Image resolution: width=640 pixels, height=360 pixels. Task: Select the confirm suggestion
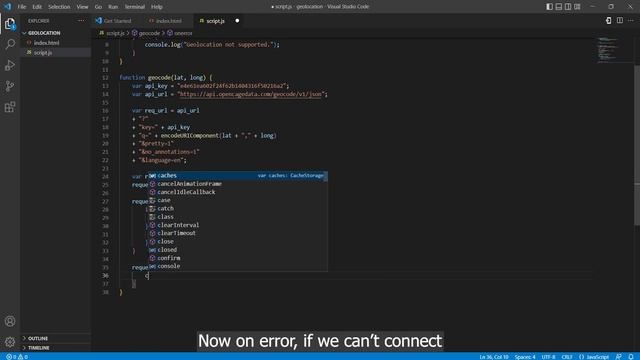point(238,258)
